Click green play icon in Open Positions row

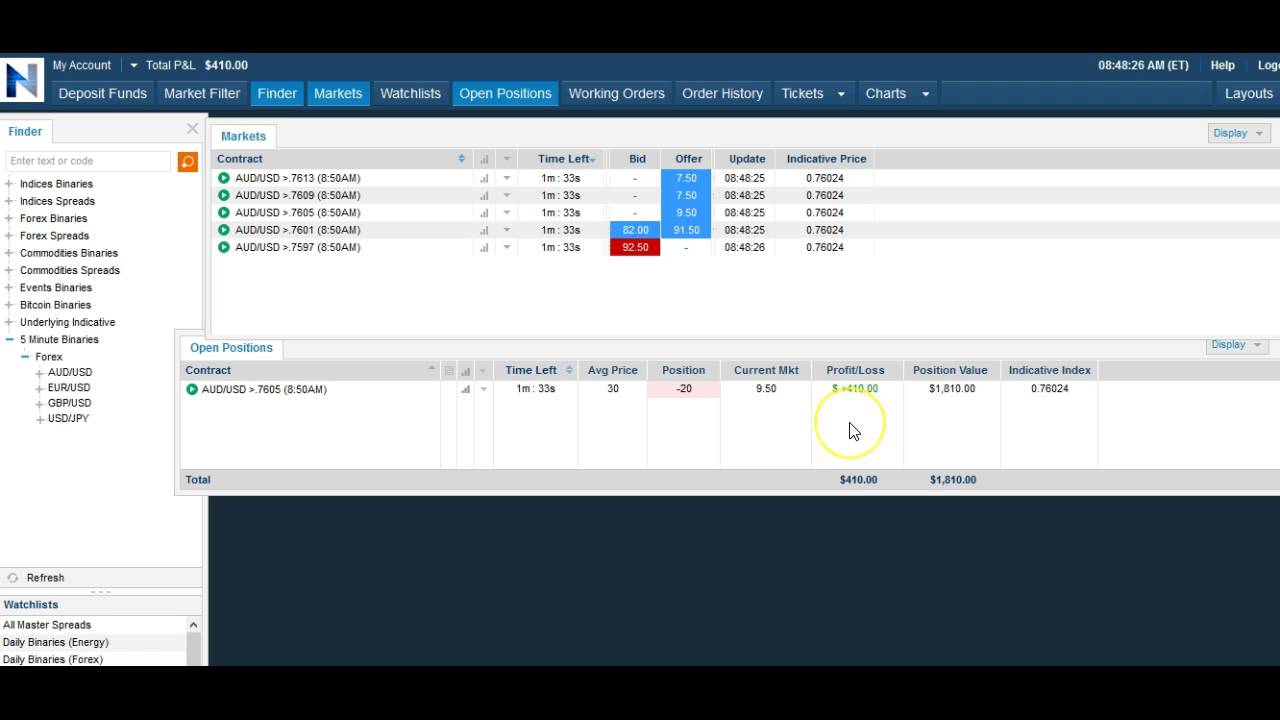click(192, 389)
